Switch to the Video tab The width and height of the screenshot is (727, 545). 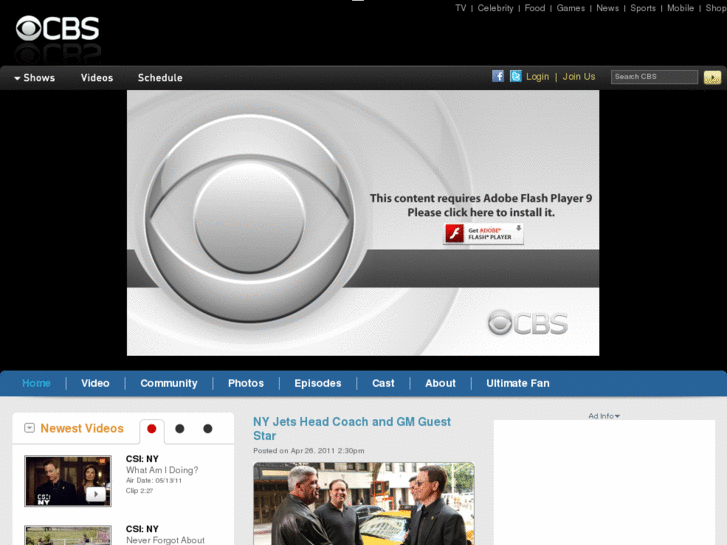pyautogui.click(x=95, y=383)
